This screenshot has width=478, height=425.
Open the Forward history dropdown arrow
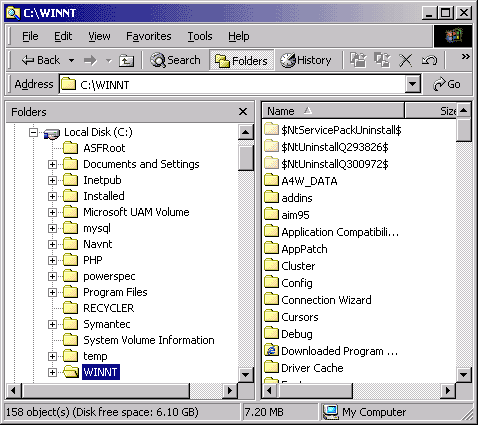[x=108, y=61]
